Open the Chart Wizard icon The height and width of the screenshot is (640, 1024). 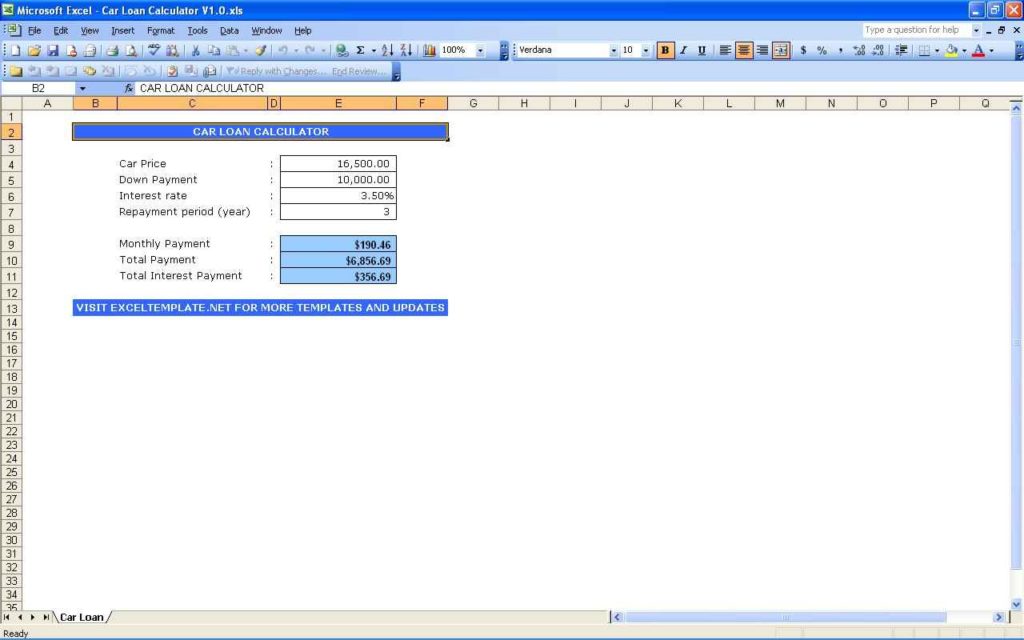[429, 50]
